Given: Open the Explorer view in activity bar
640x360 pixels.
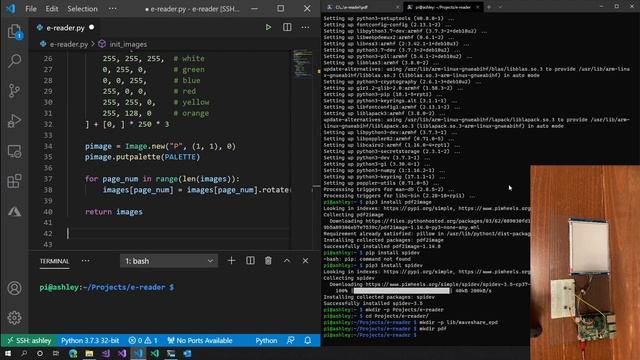Looking at the screenshot, I should [14, 31].
